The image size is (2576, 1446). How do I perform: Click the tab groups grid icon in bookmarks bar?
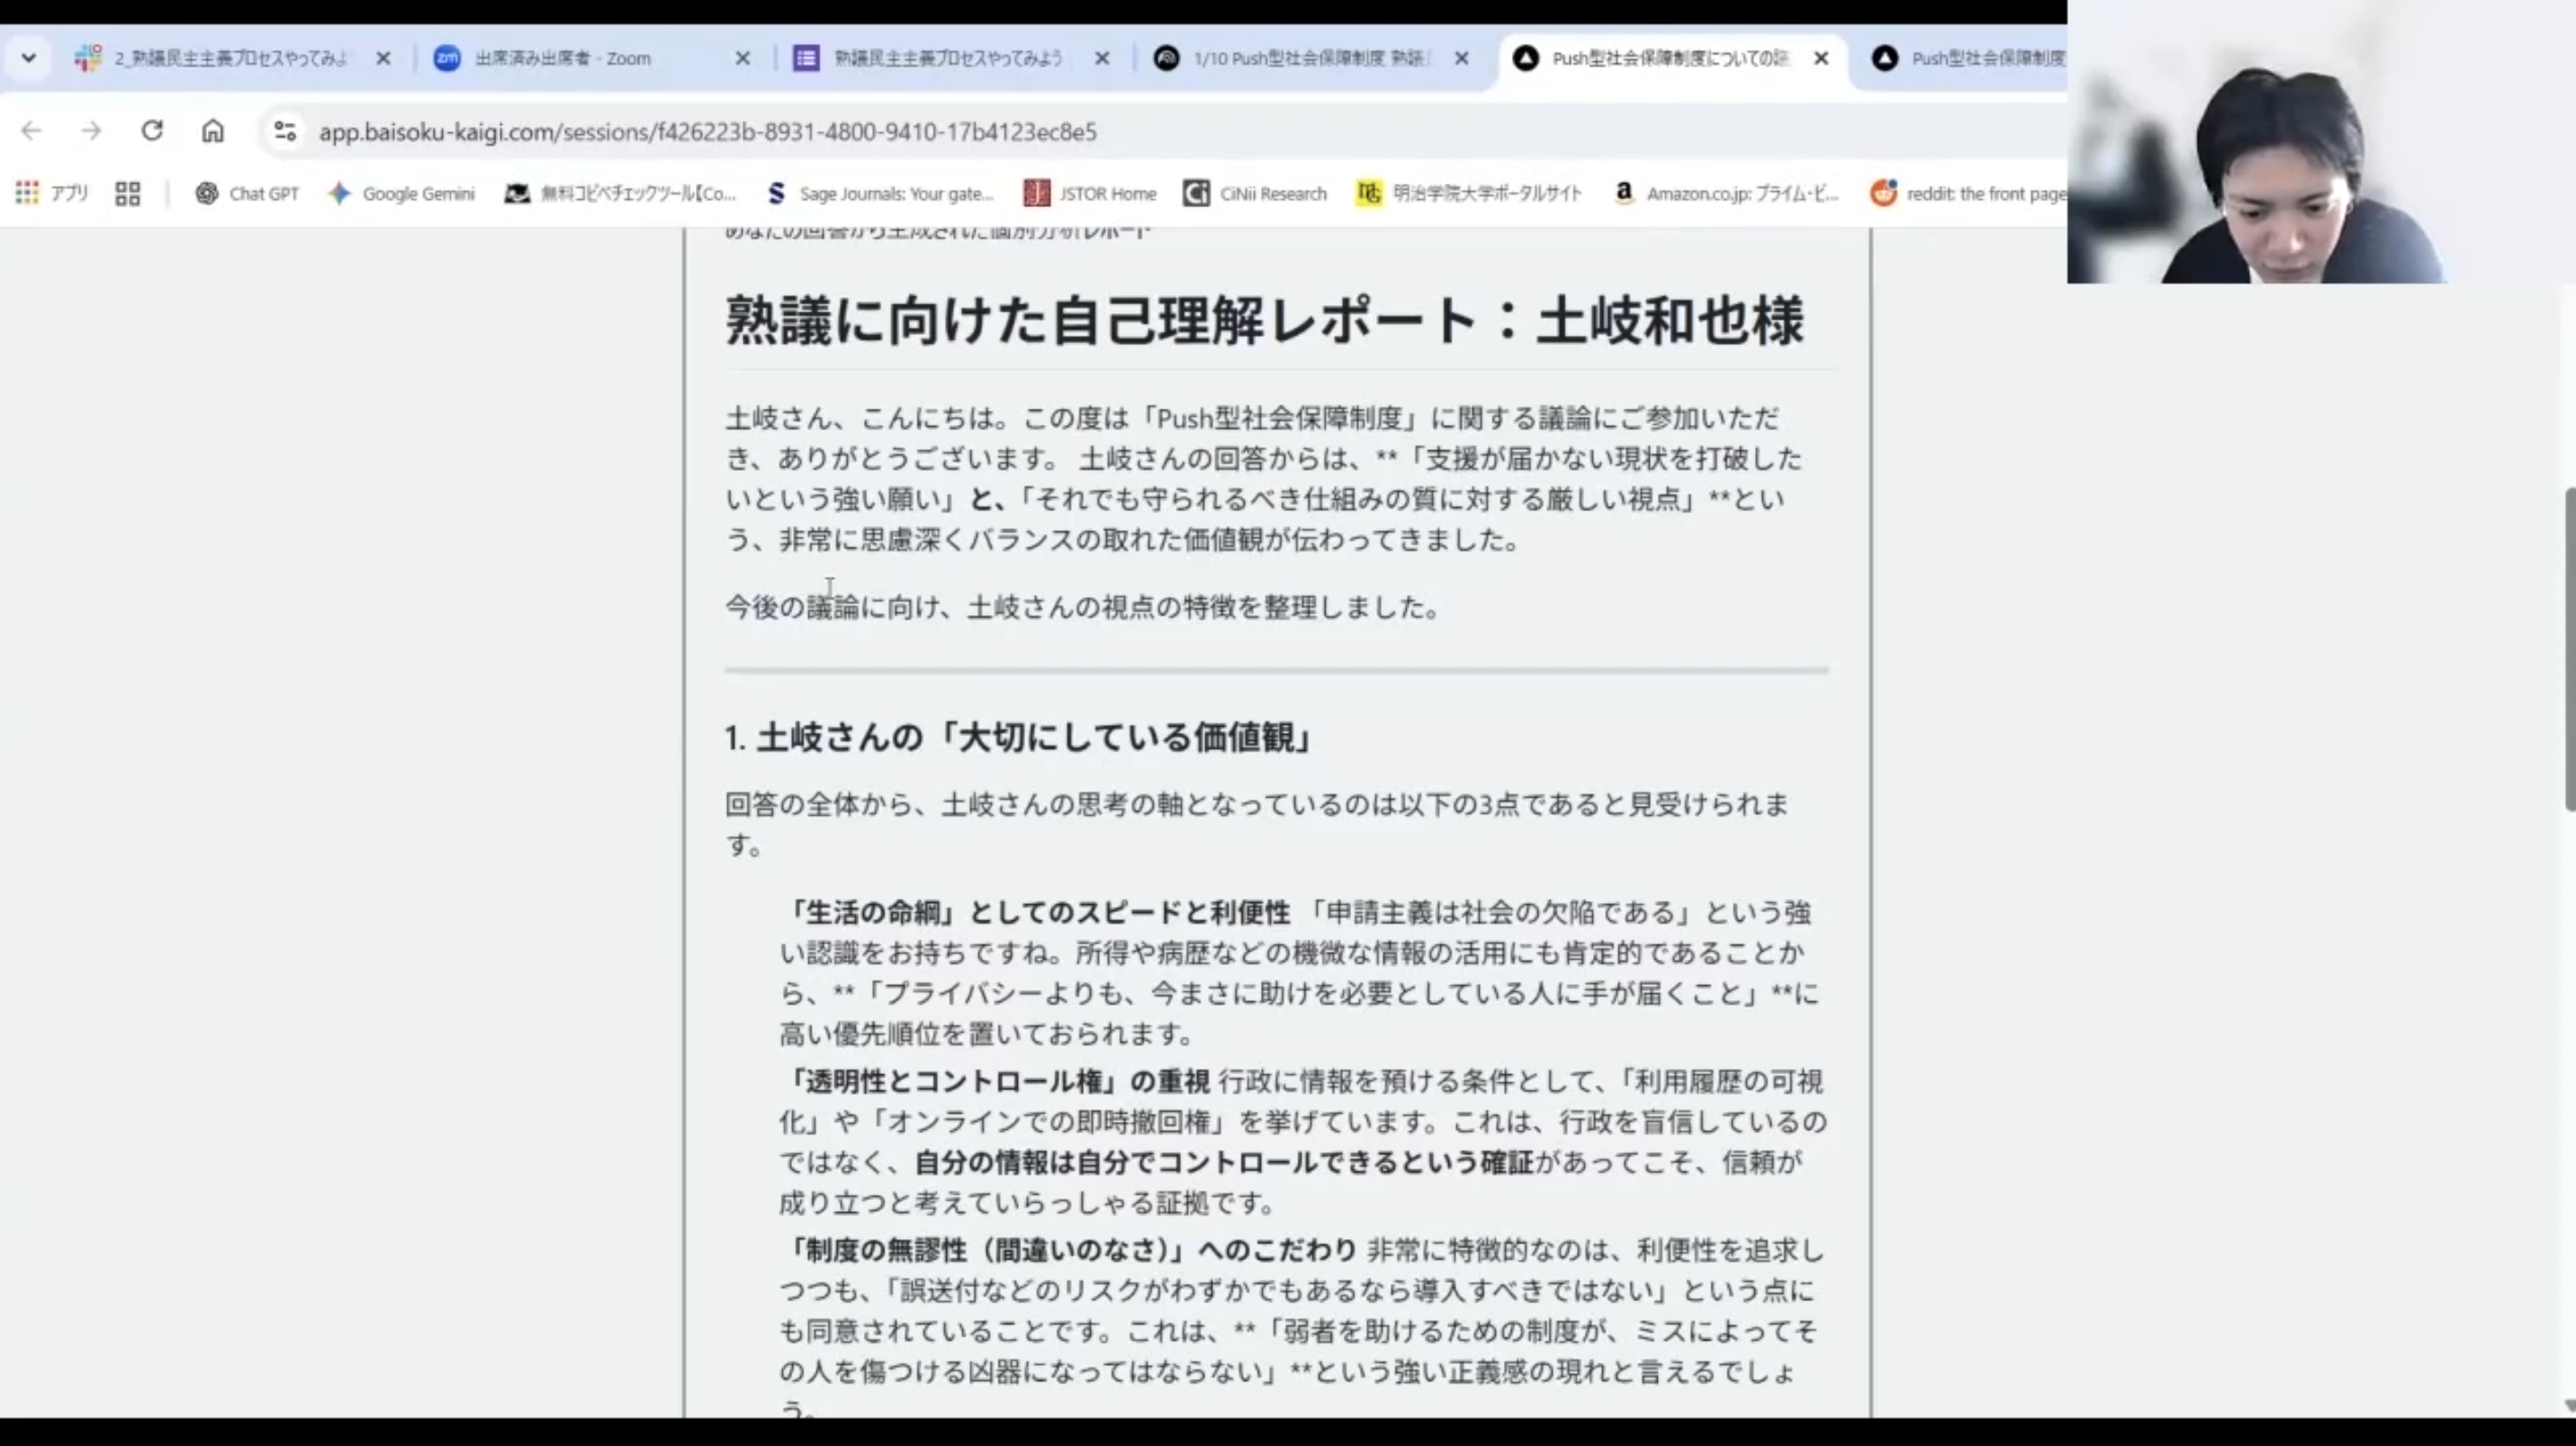coord(128,193)
